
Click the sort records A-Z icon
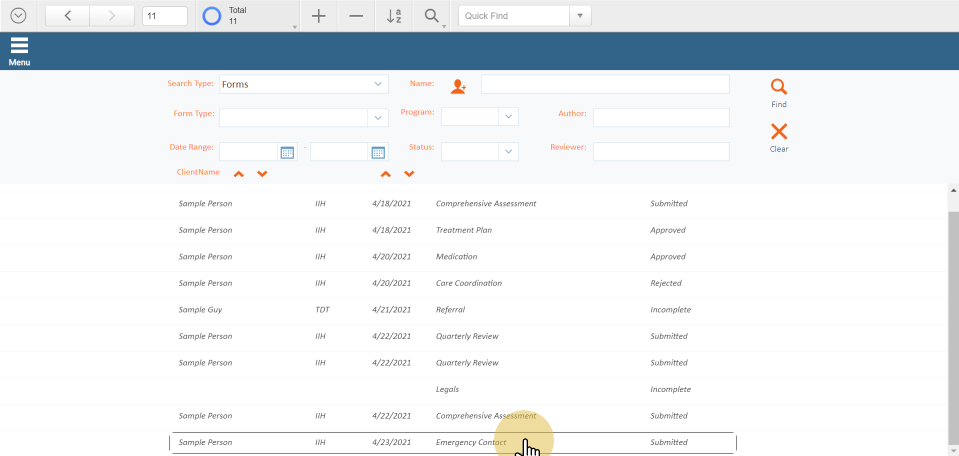(394, 16)
